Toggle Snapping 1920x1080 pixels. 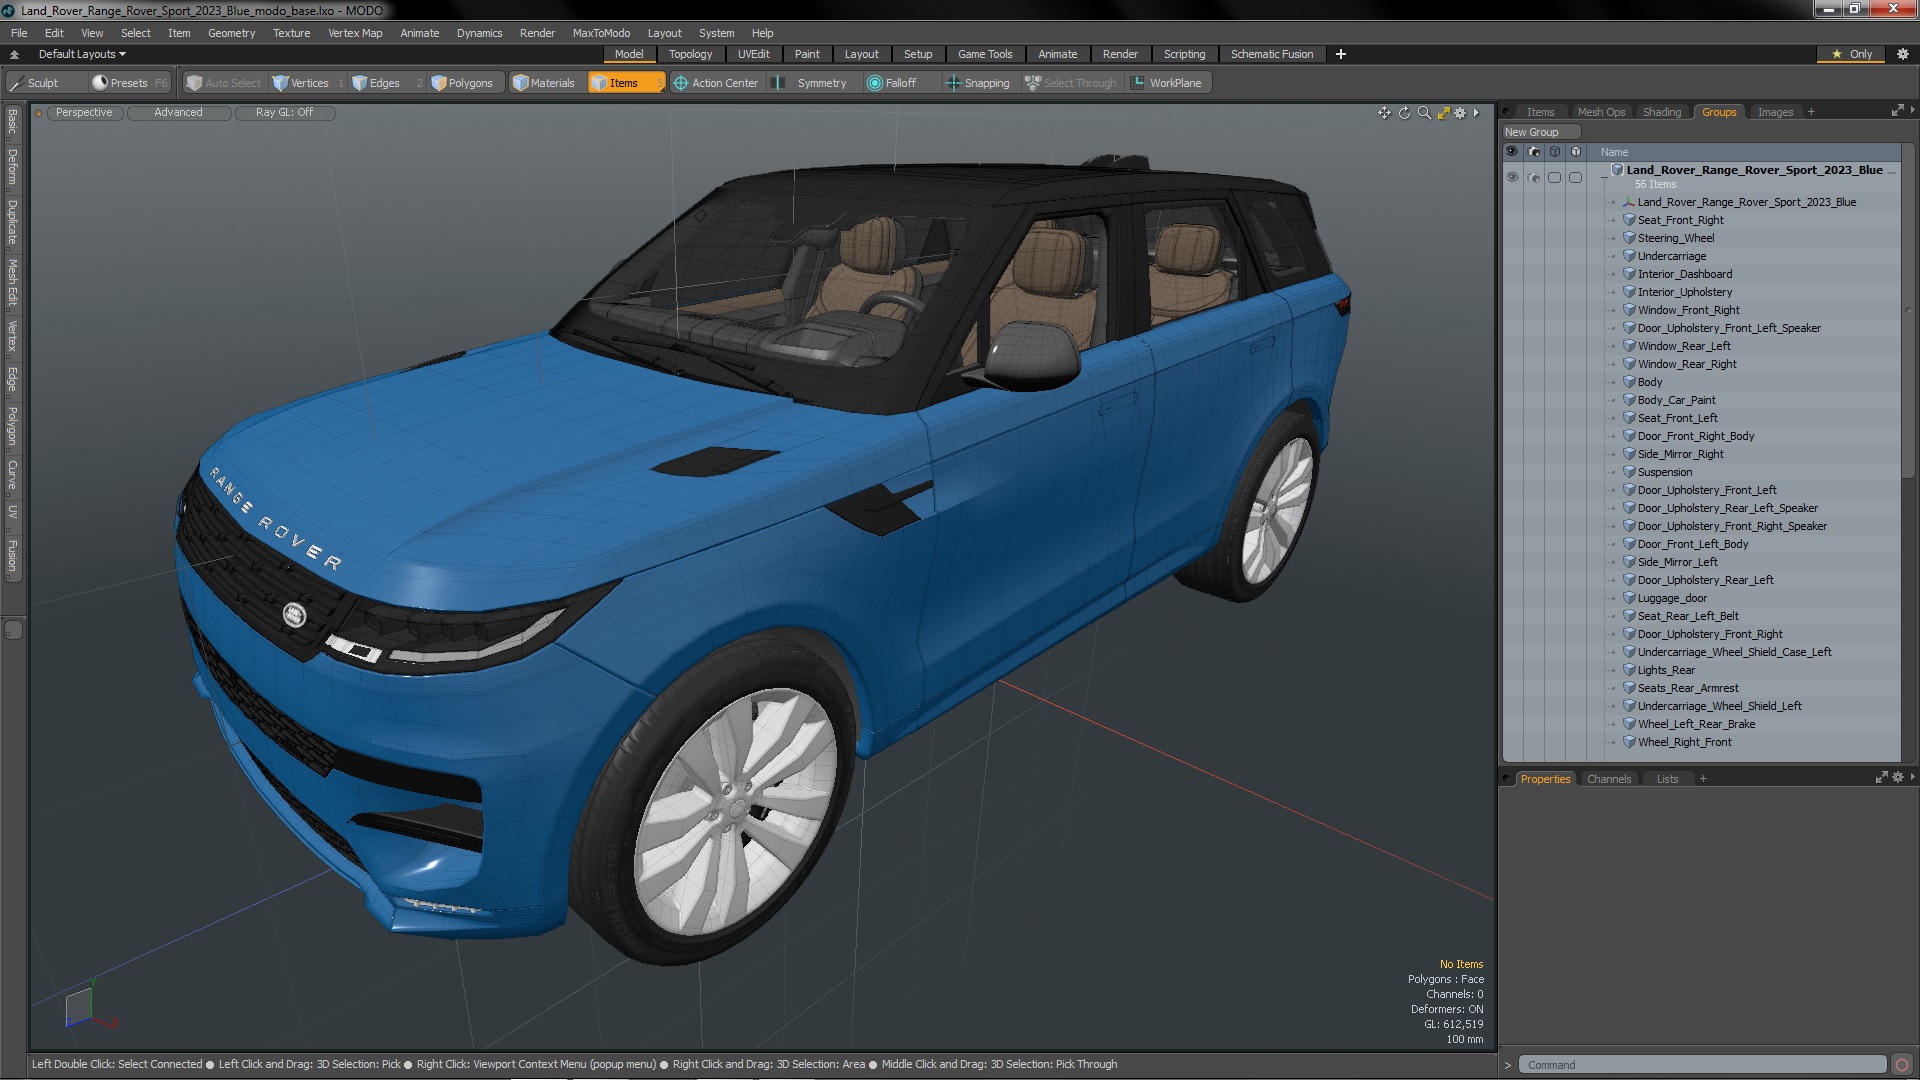click(x=978, y=83)
